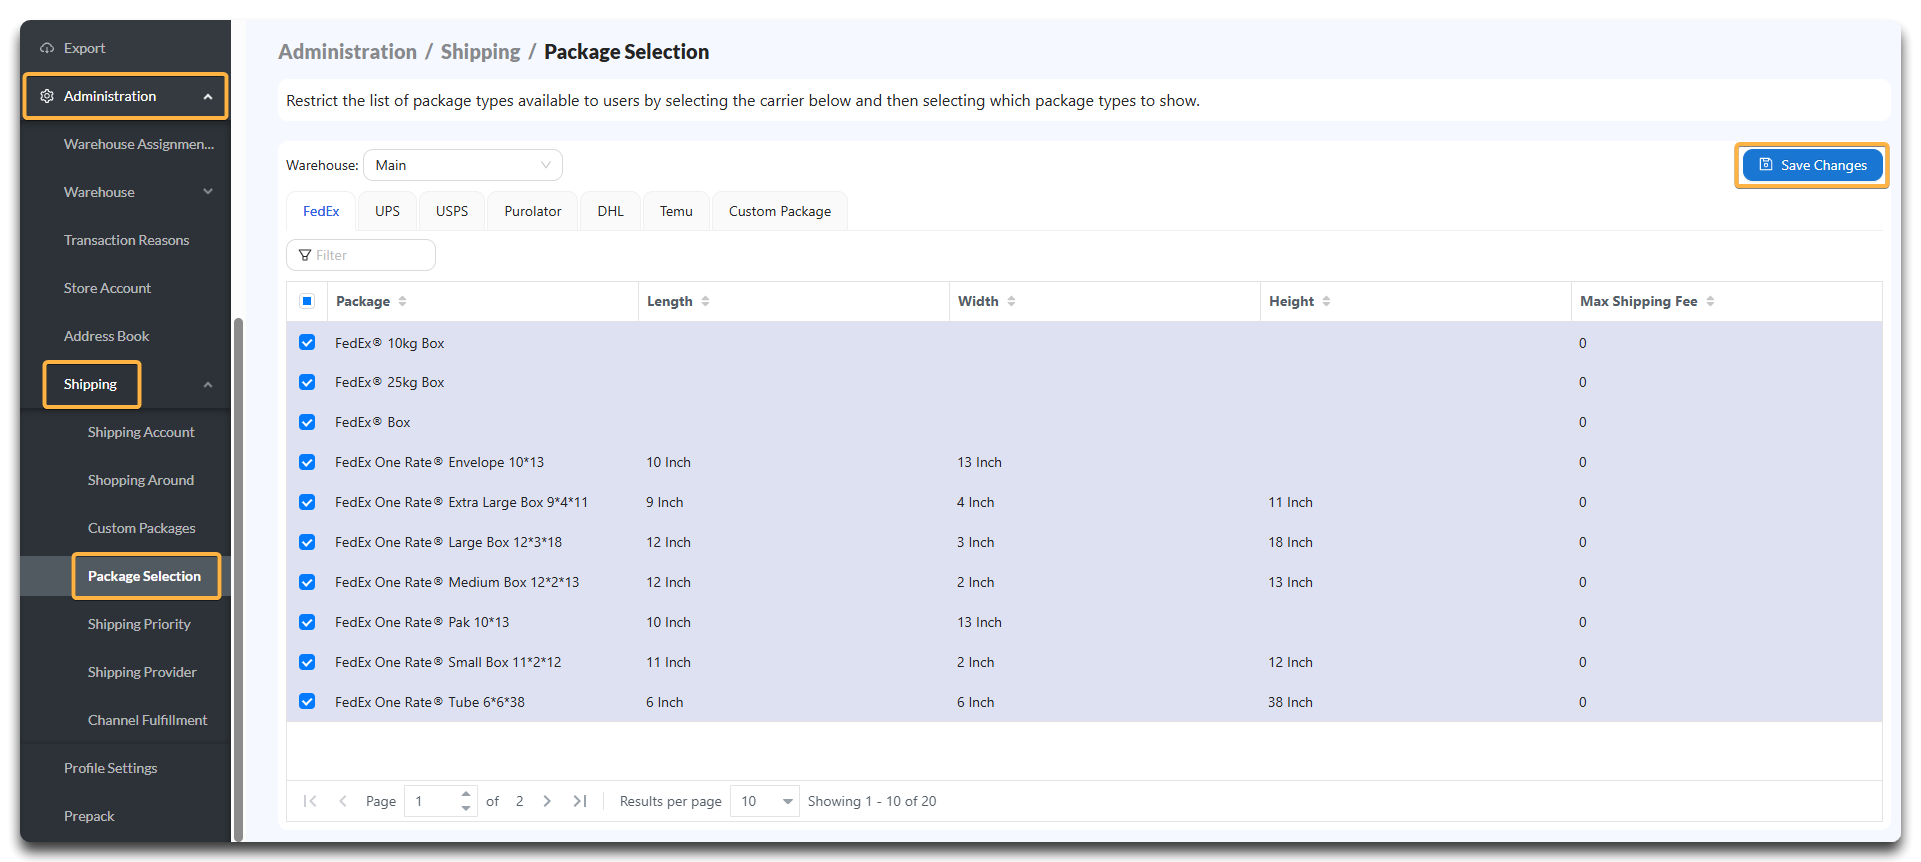Viewport: 1921px width, 862px height.
Task: Sort by Max Shipping Fee arrows
Action: pos(1710,301)
